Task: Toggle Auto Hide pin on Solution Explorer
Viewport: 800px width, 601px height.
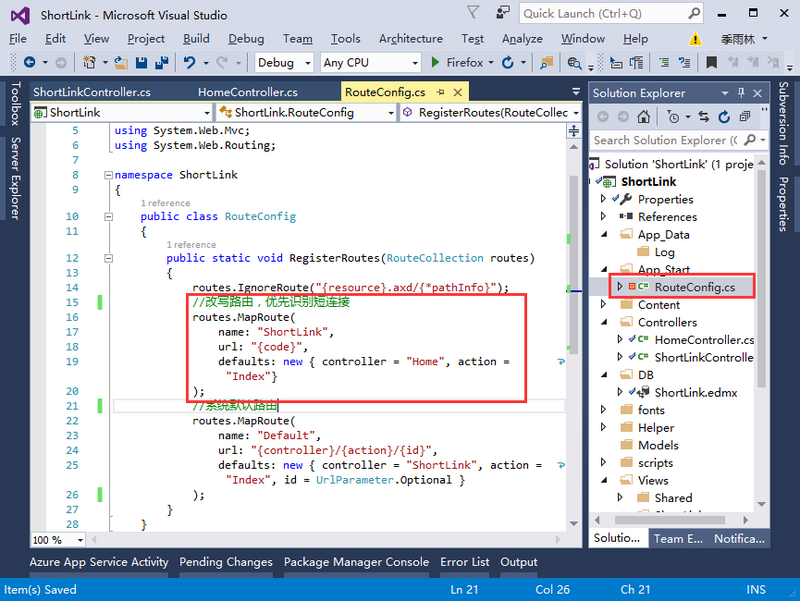Action: tap(741, 93)
